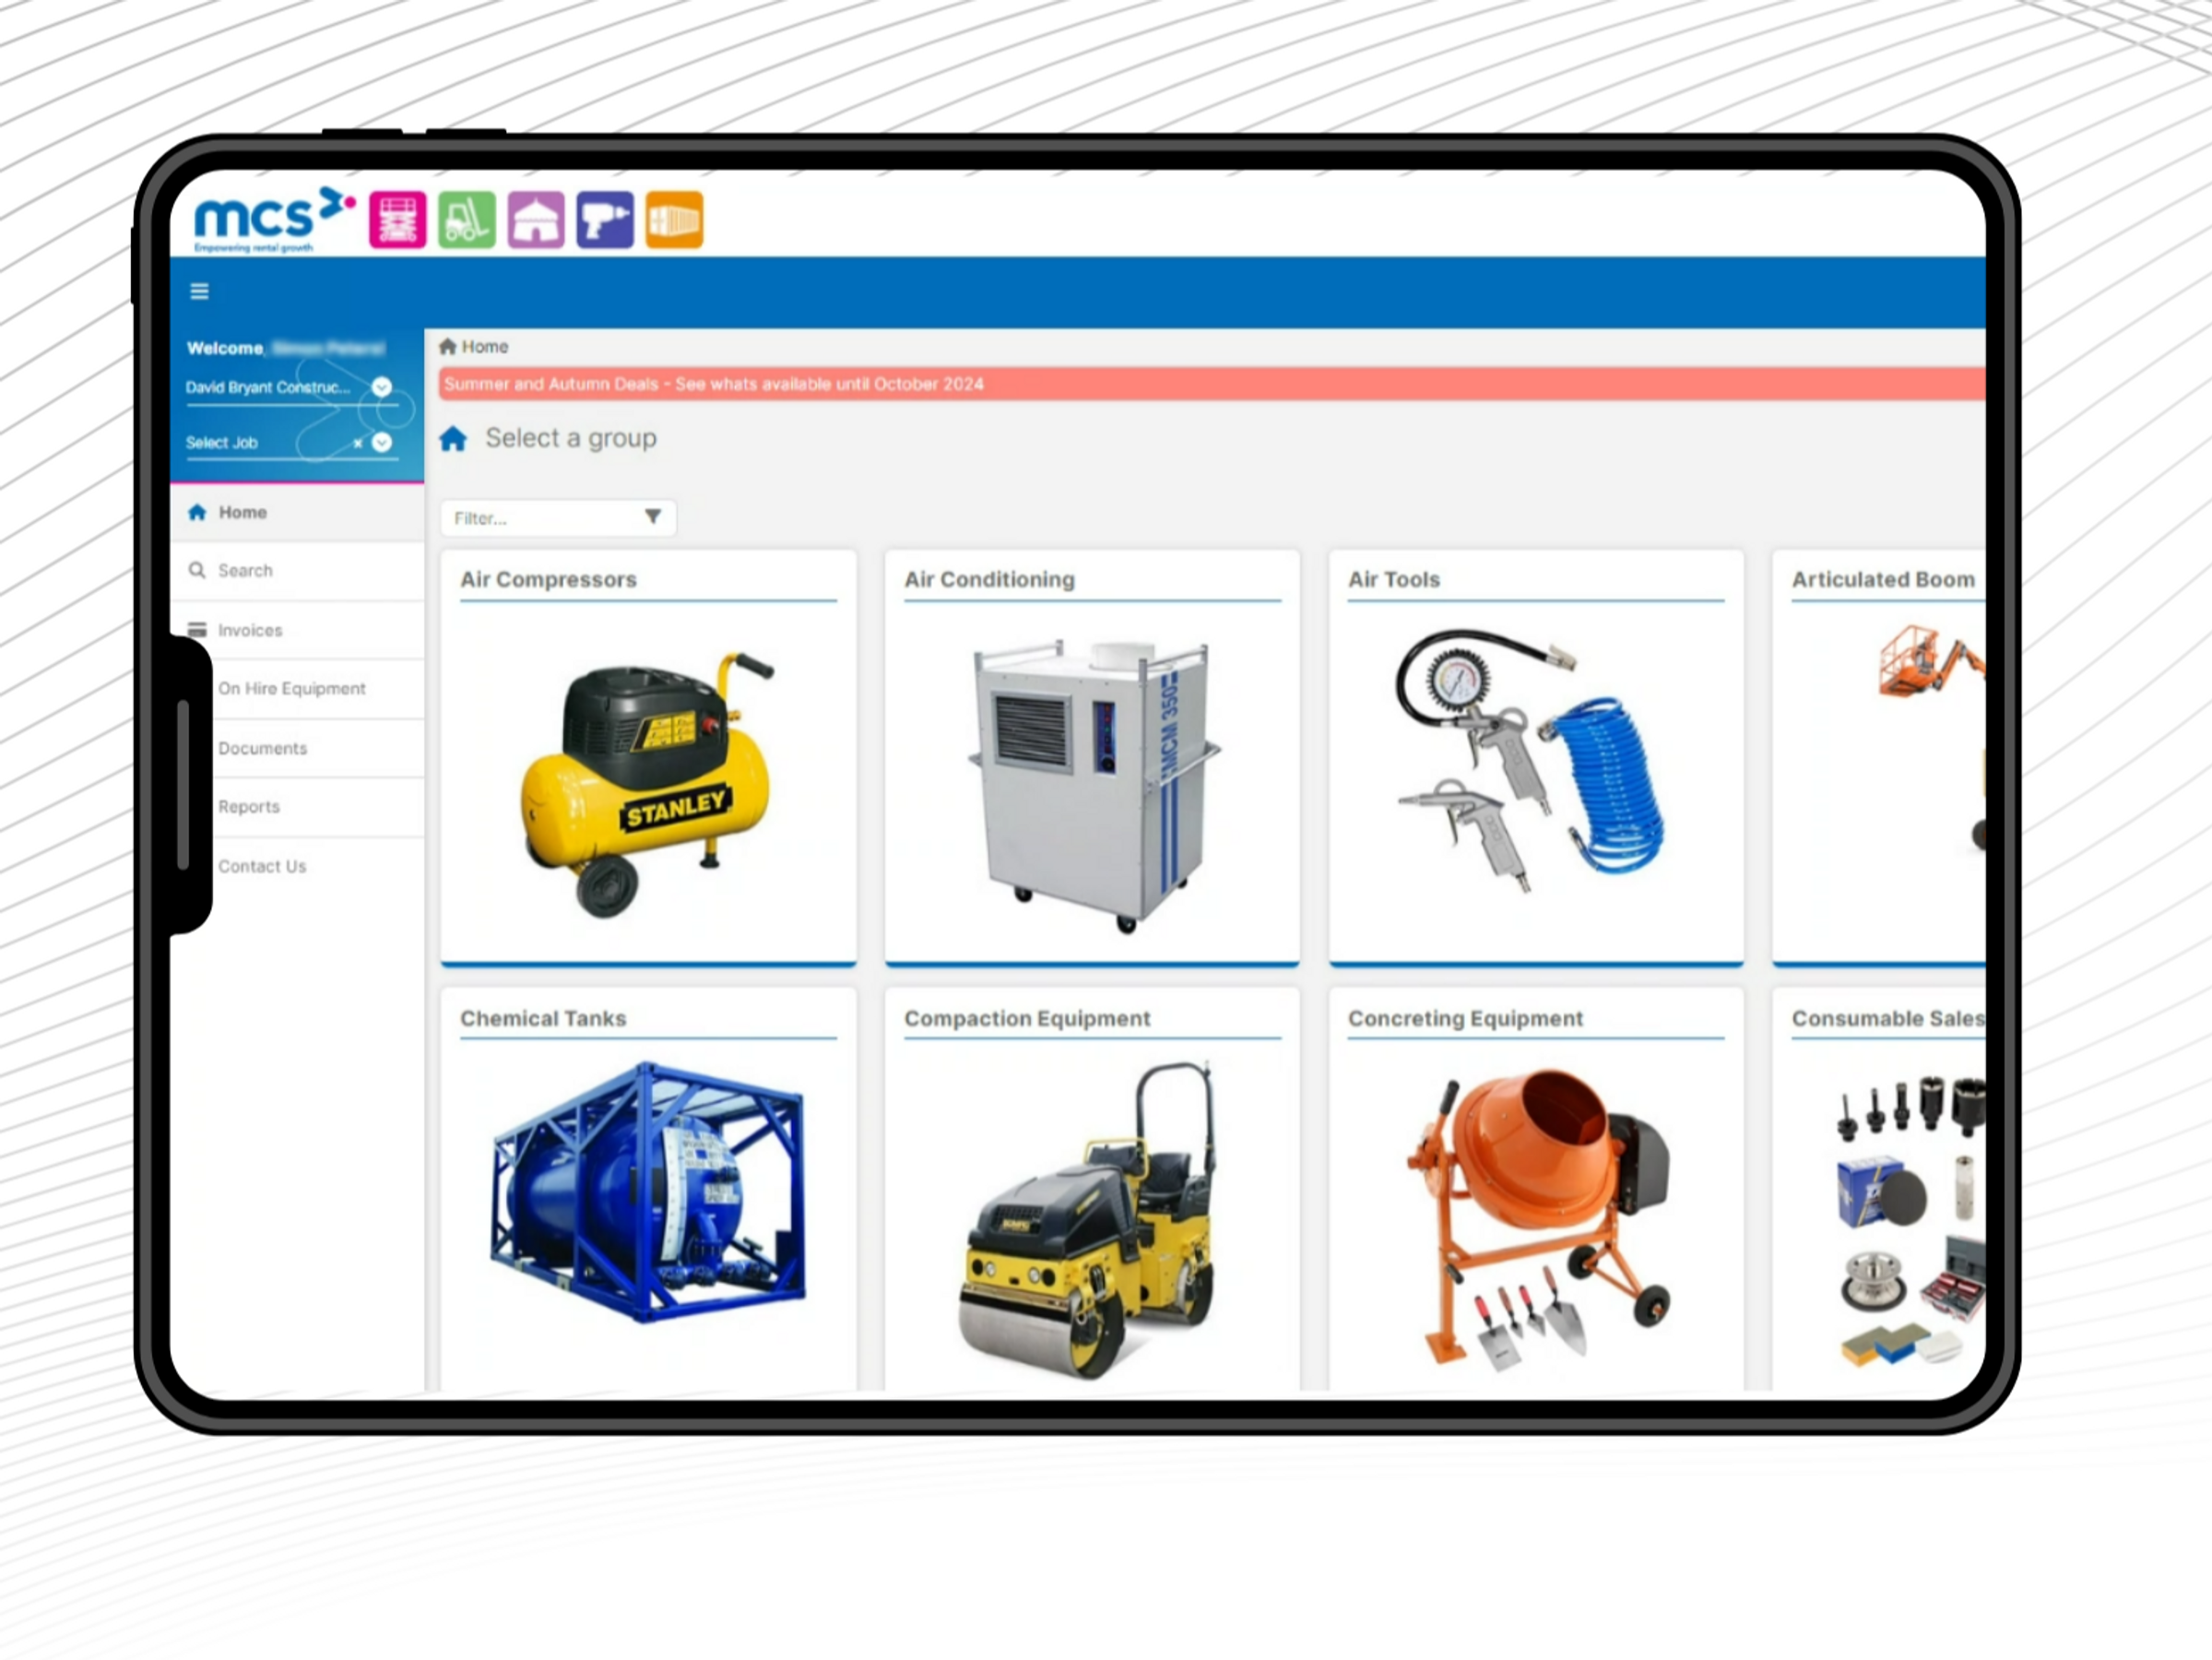Image resolution: width=2212 pixels, height=1660 pixels.
Task: Expand the David Bryant Construc... customer dropdown
Action: point(382,387)
